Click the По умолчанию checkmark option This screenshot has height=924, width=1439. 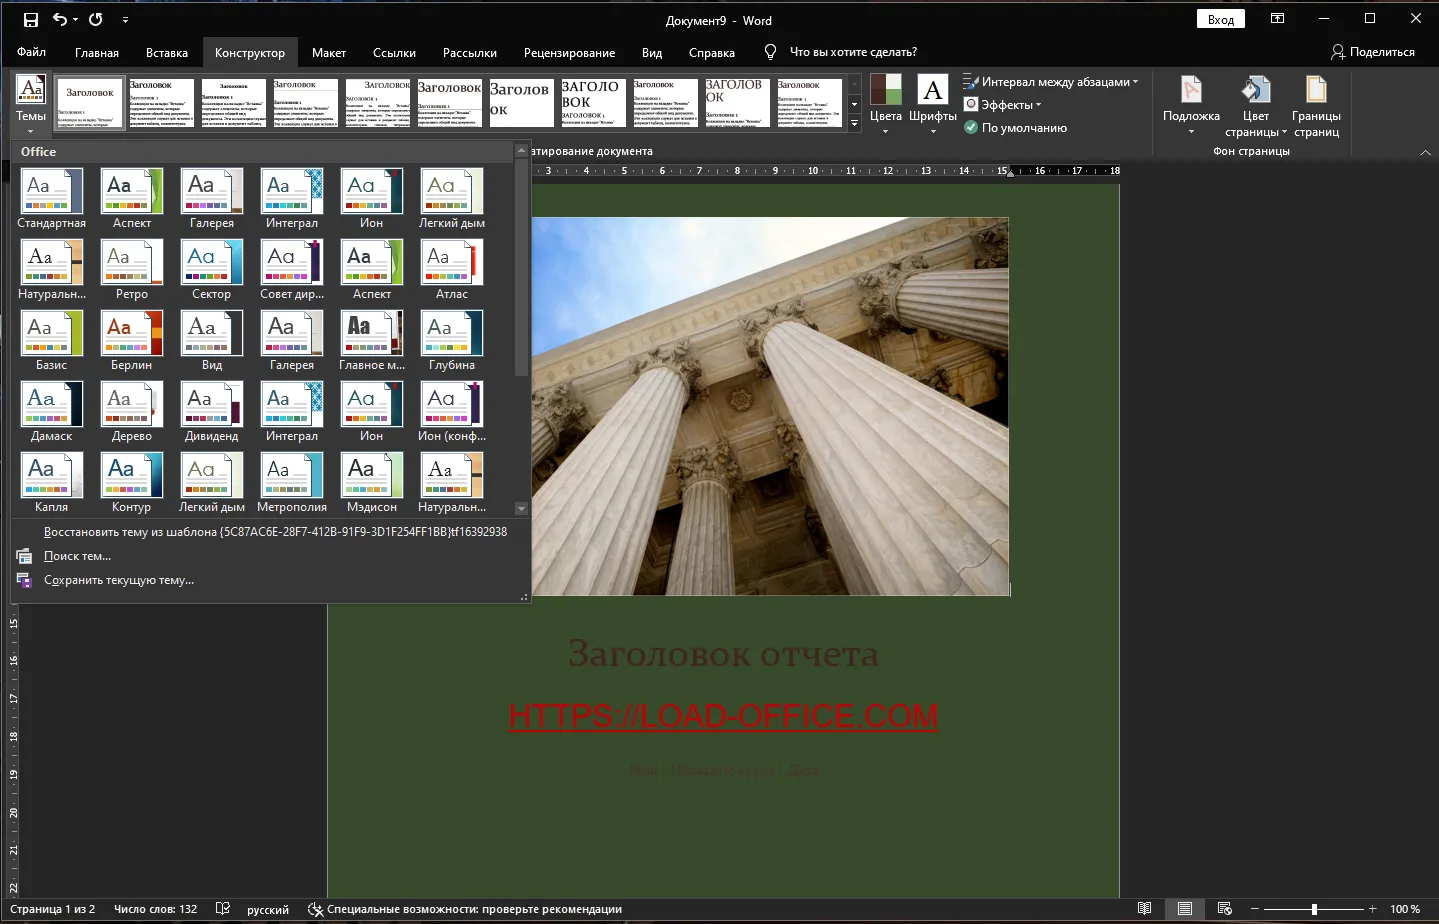pos(1015,128)
